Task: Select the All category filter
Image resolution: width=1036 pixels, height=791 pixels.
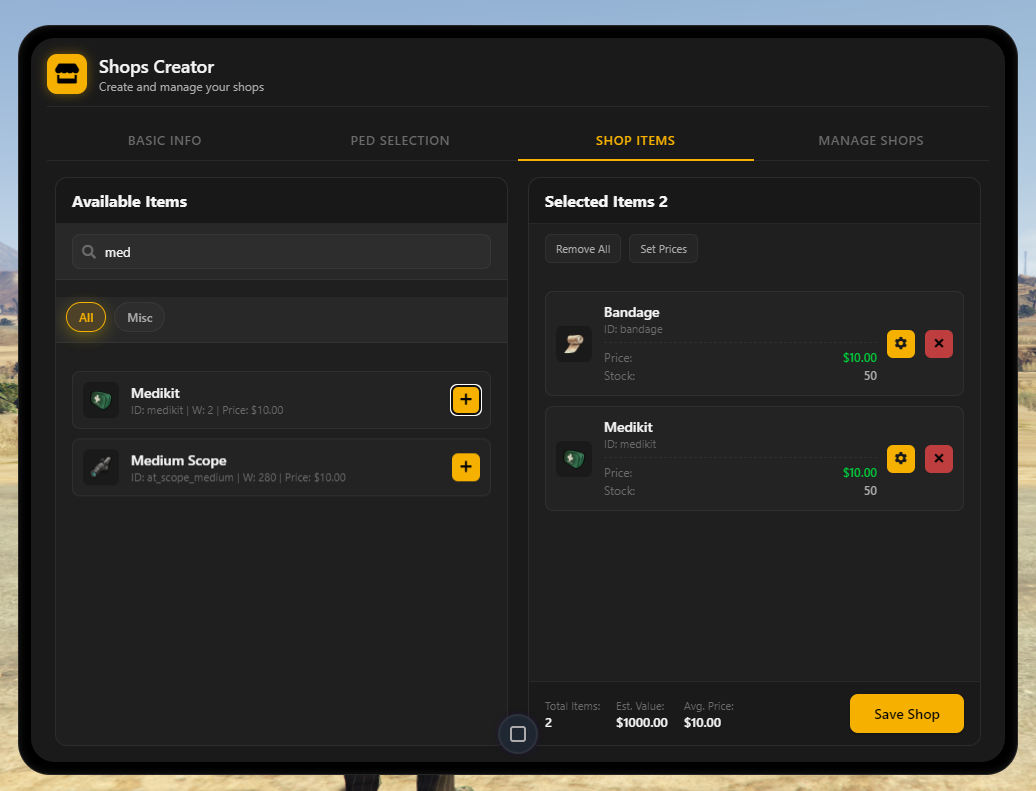Action: click(86, 317)
